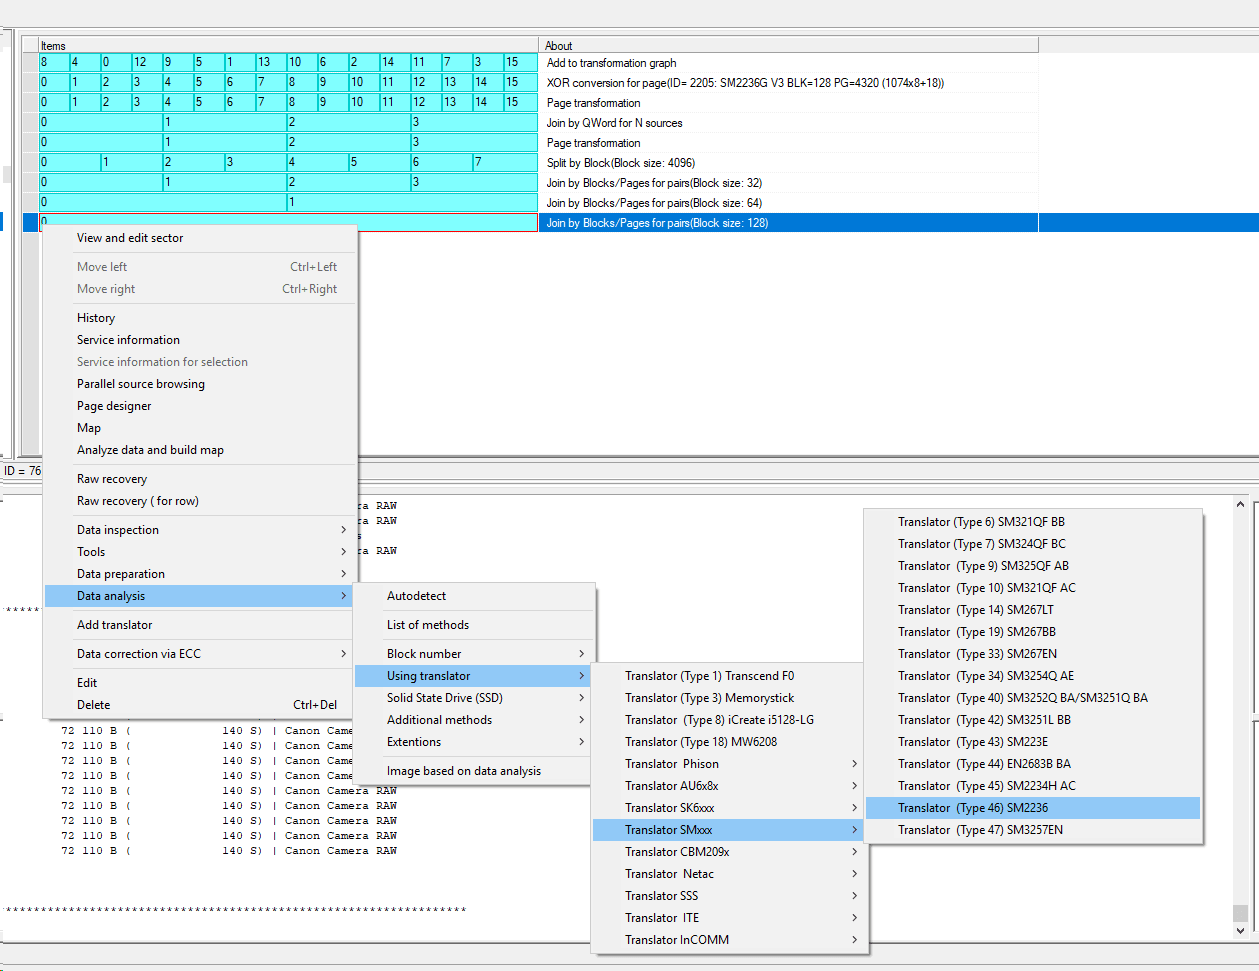Click the Items column header
The width and height of the screenshot is (1259, 971).
tap(288, 45)
